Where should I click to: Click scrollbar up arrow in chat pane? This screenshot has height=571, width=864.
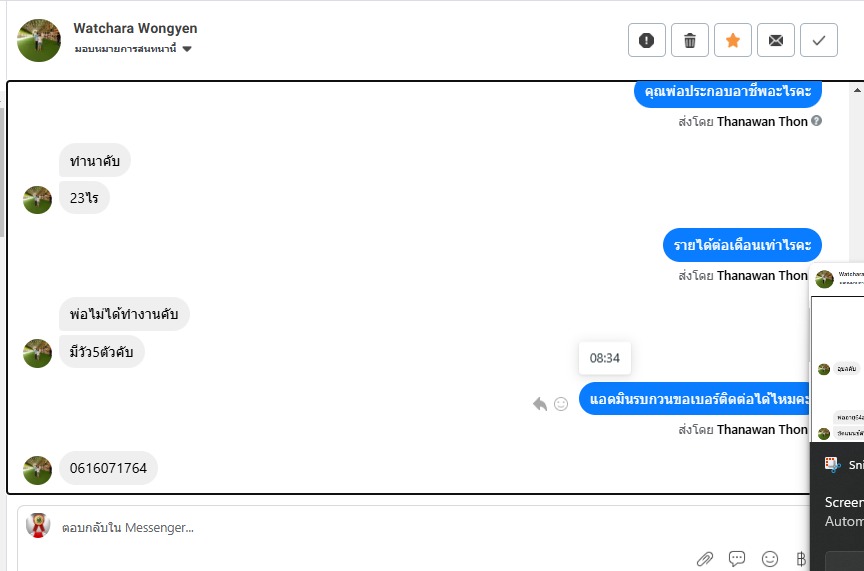(x=857, y=90)
